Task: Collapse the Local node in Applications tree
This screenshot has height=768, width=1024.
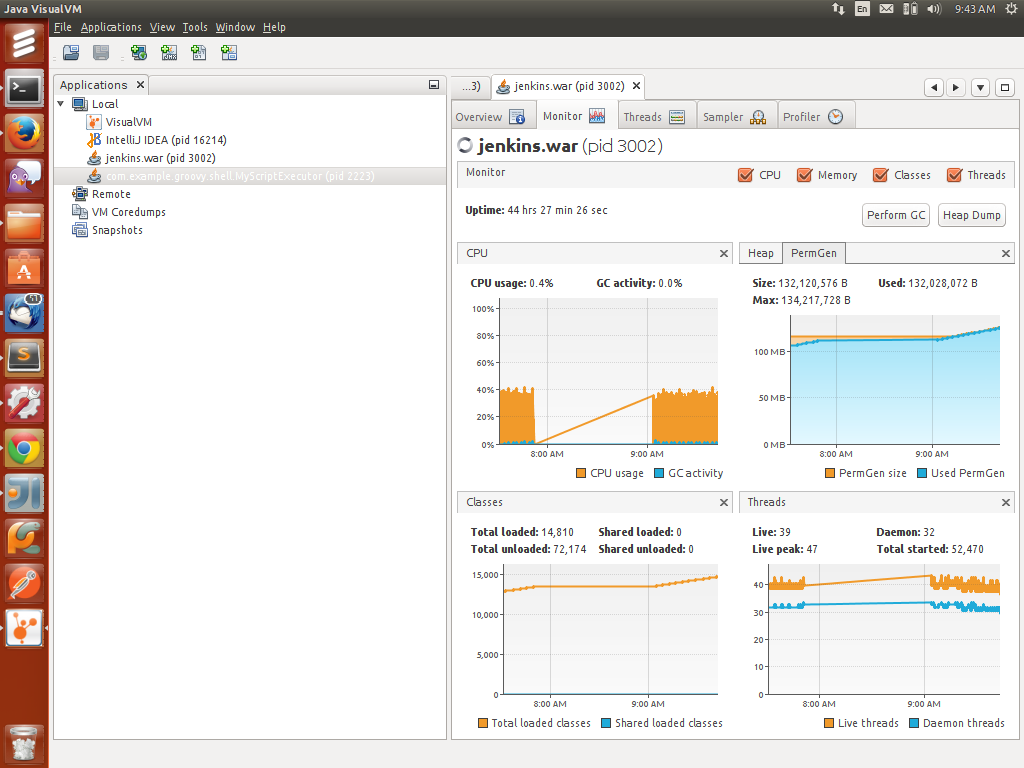Action: click(x=61, y=104)
